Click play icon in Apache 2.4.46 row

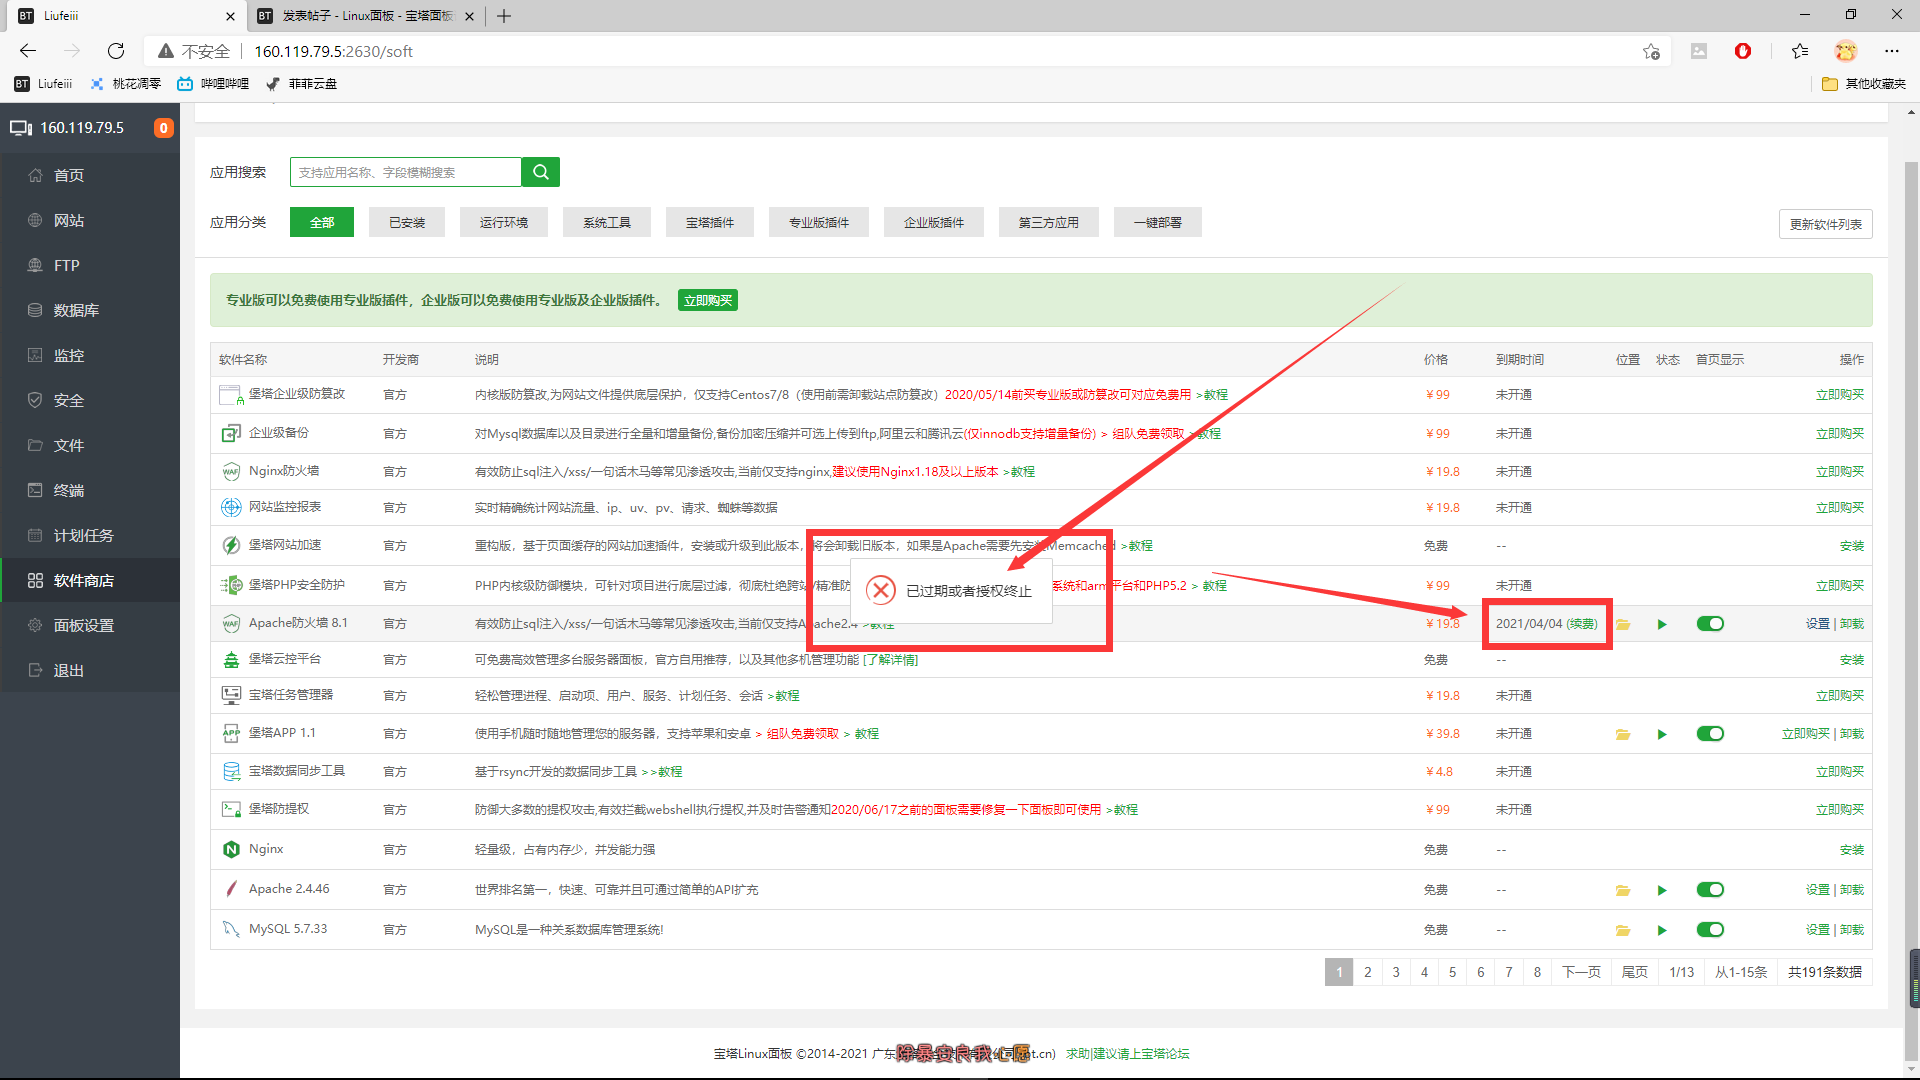coord(1662,890)
